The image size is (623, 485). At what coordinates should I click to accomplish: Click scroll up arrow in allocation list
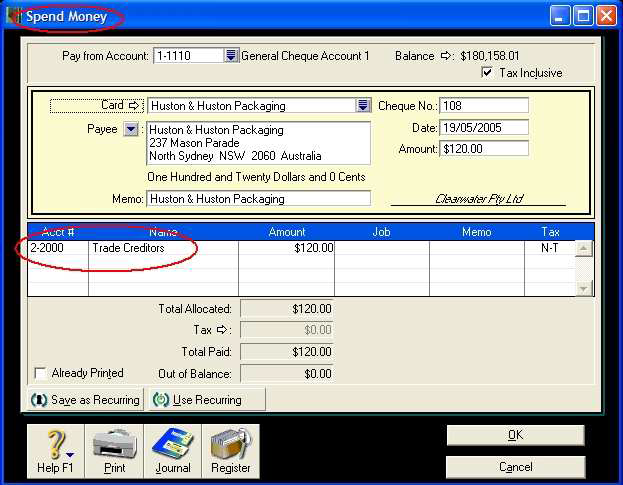click(584, 249)
